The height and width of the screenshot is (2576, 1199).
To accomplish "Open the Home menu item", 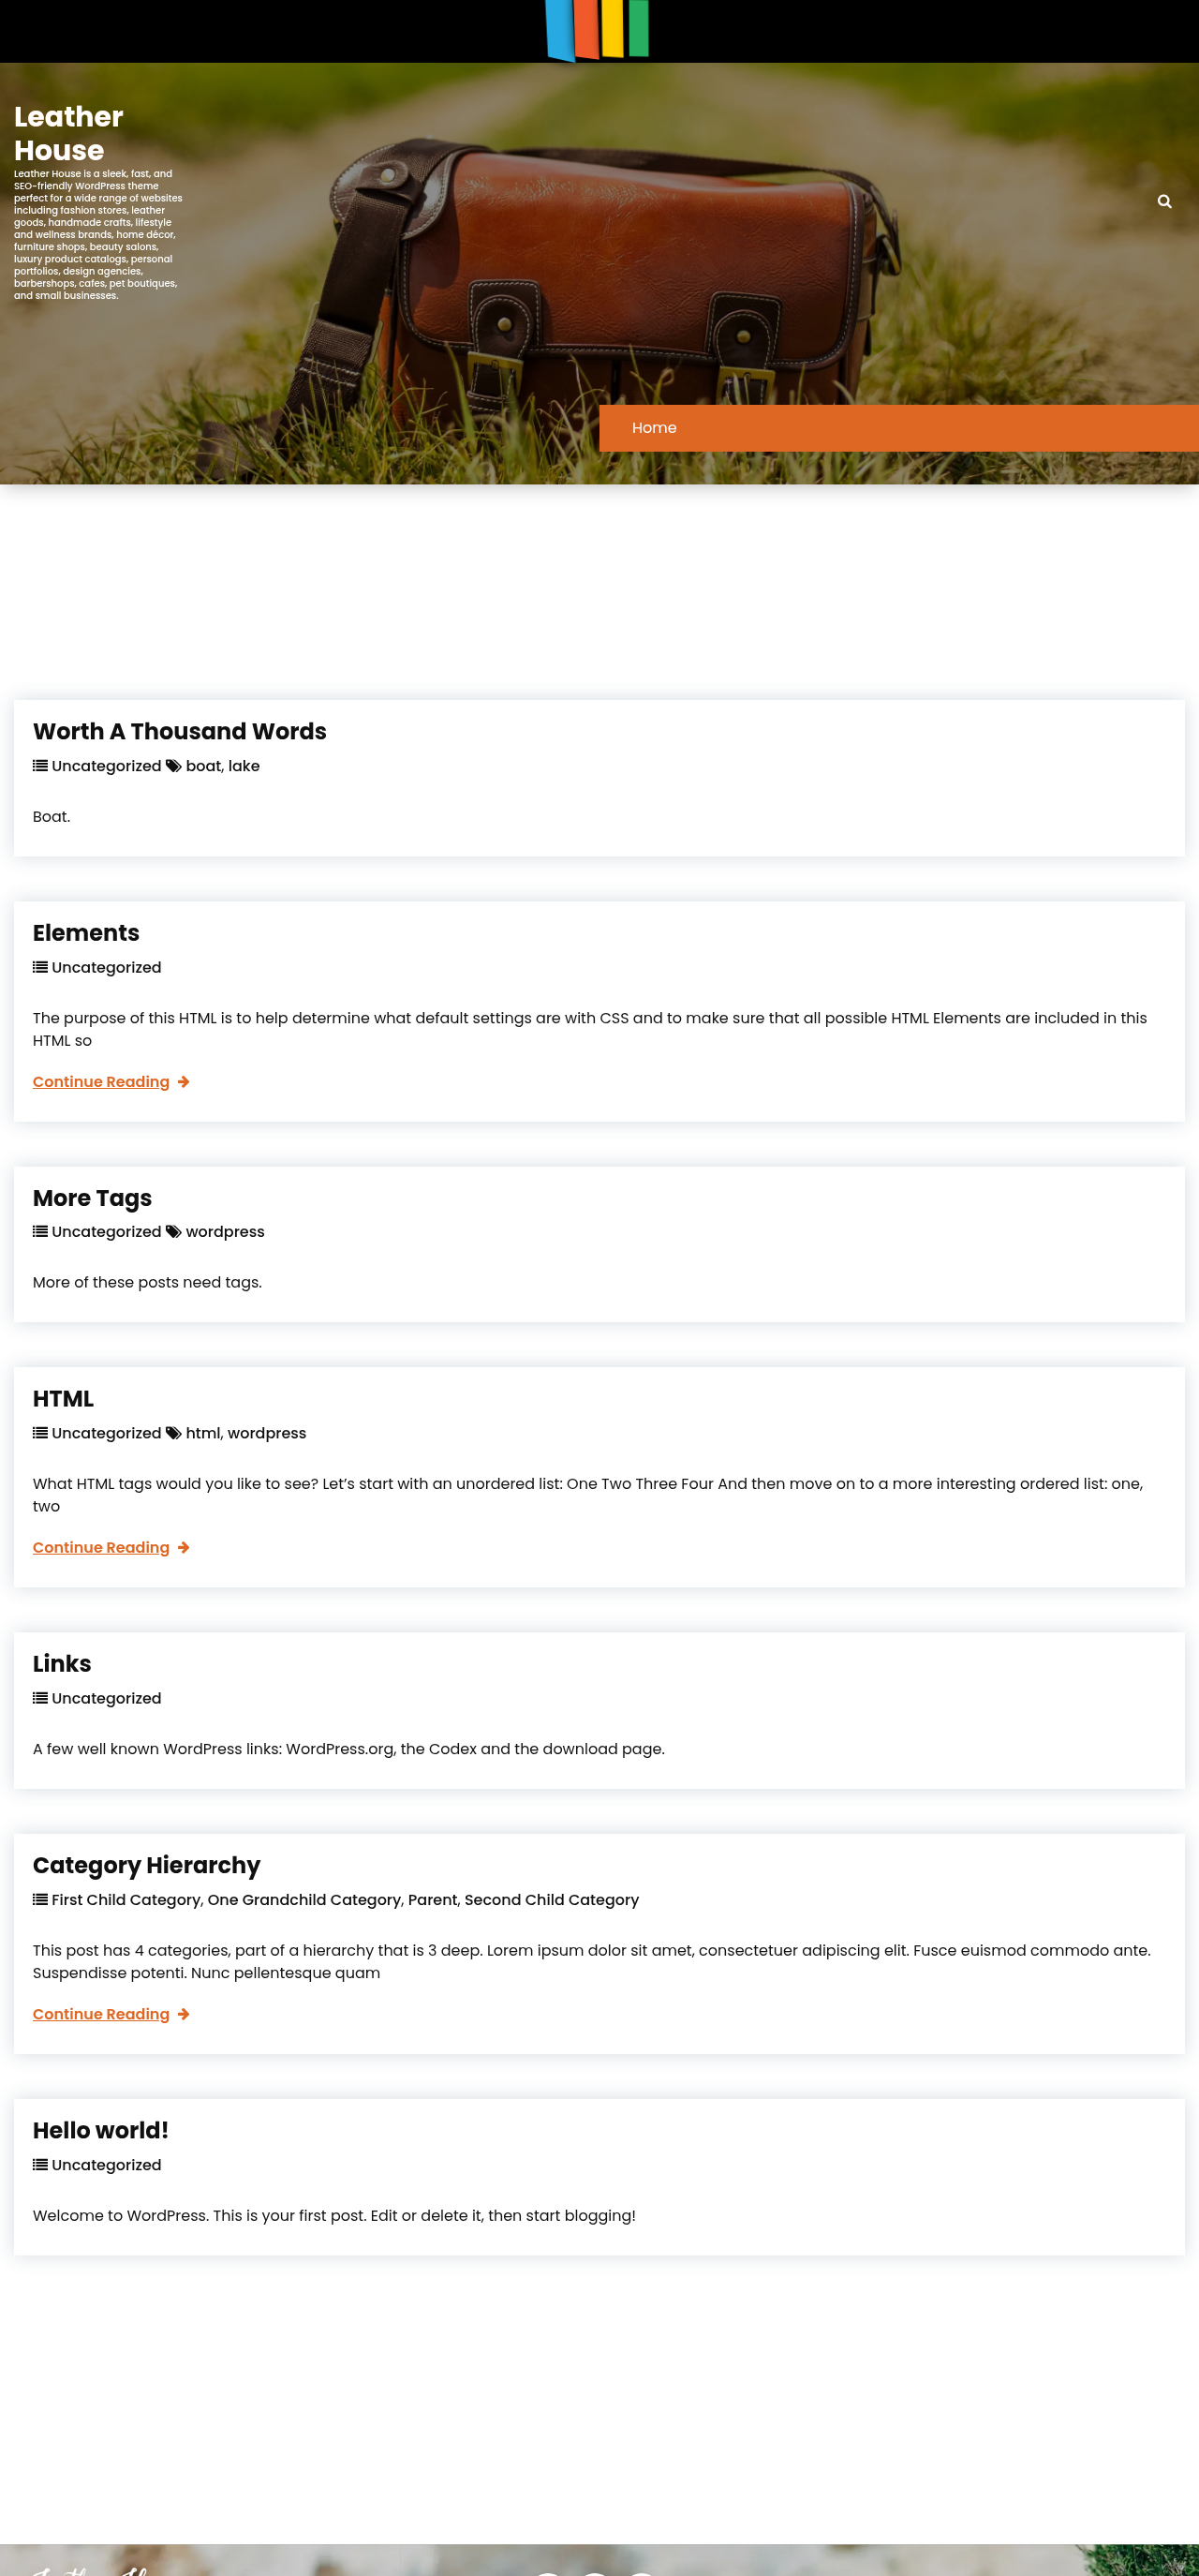I will [x=654, y=428].
